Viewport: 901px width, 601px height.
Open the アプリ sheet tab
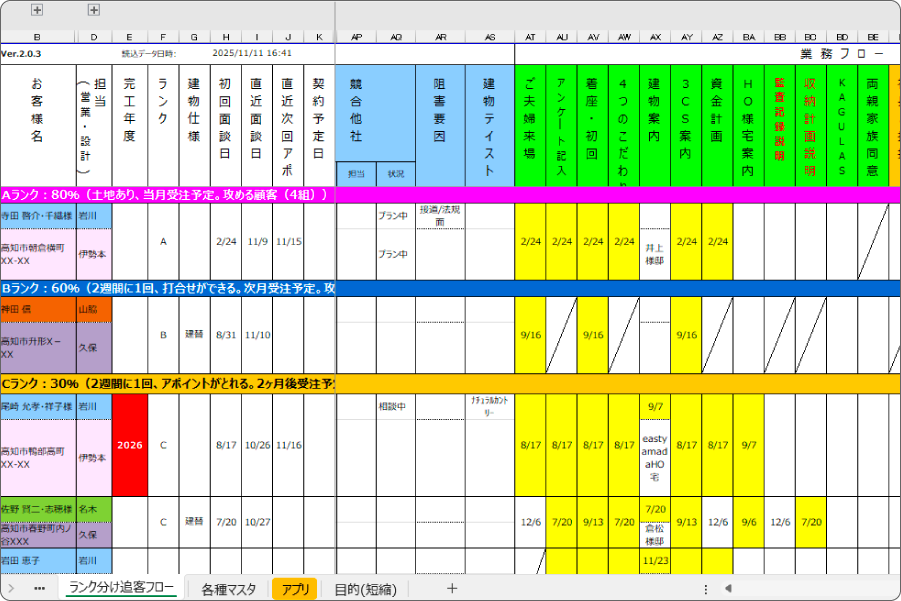coord(294,588)
